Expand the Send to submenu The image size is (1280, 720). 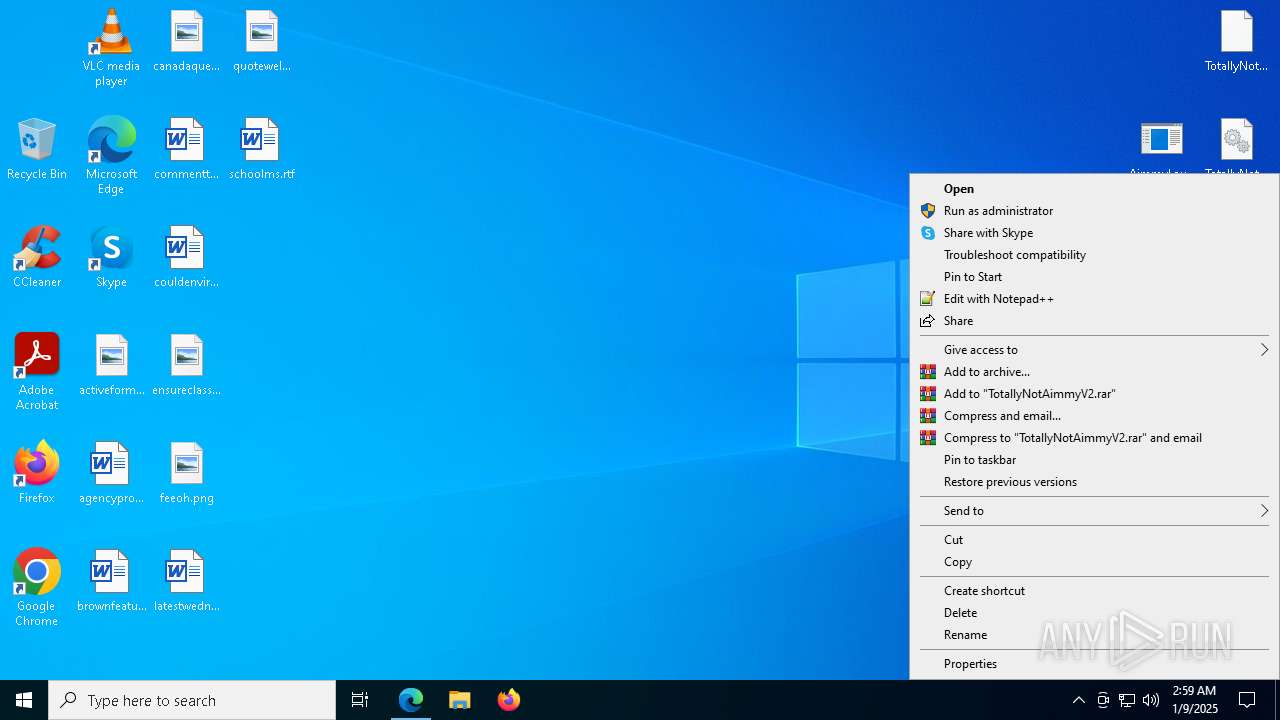pyautogui.click(x=1094, y=511)
